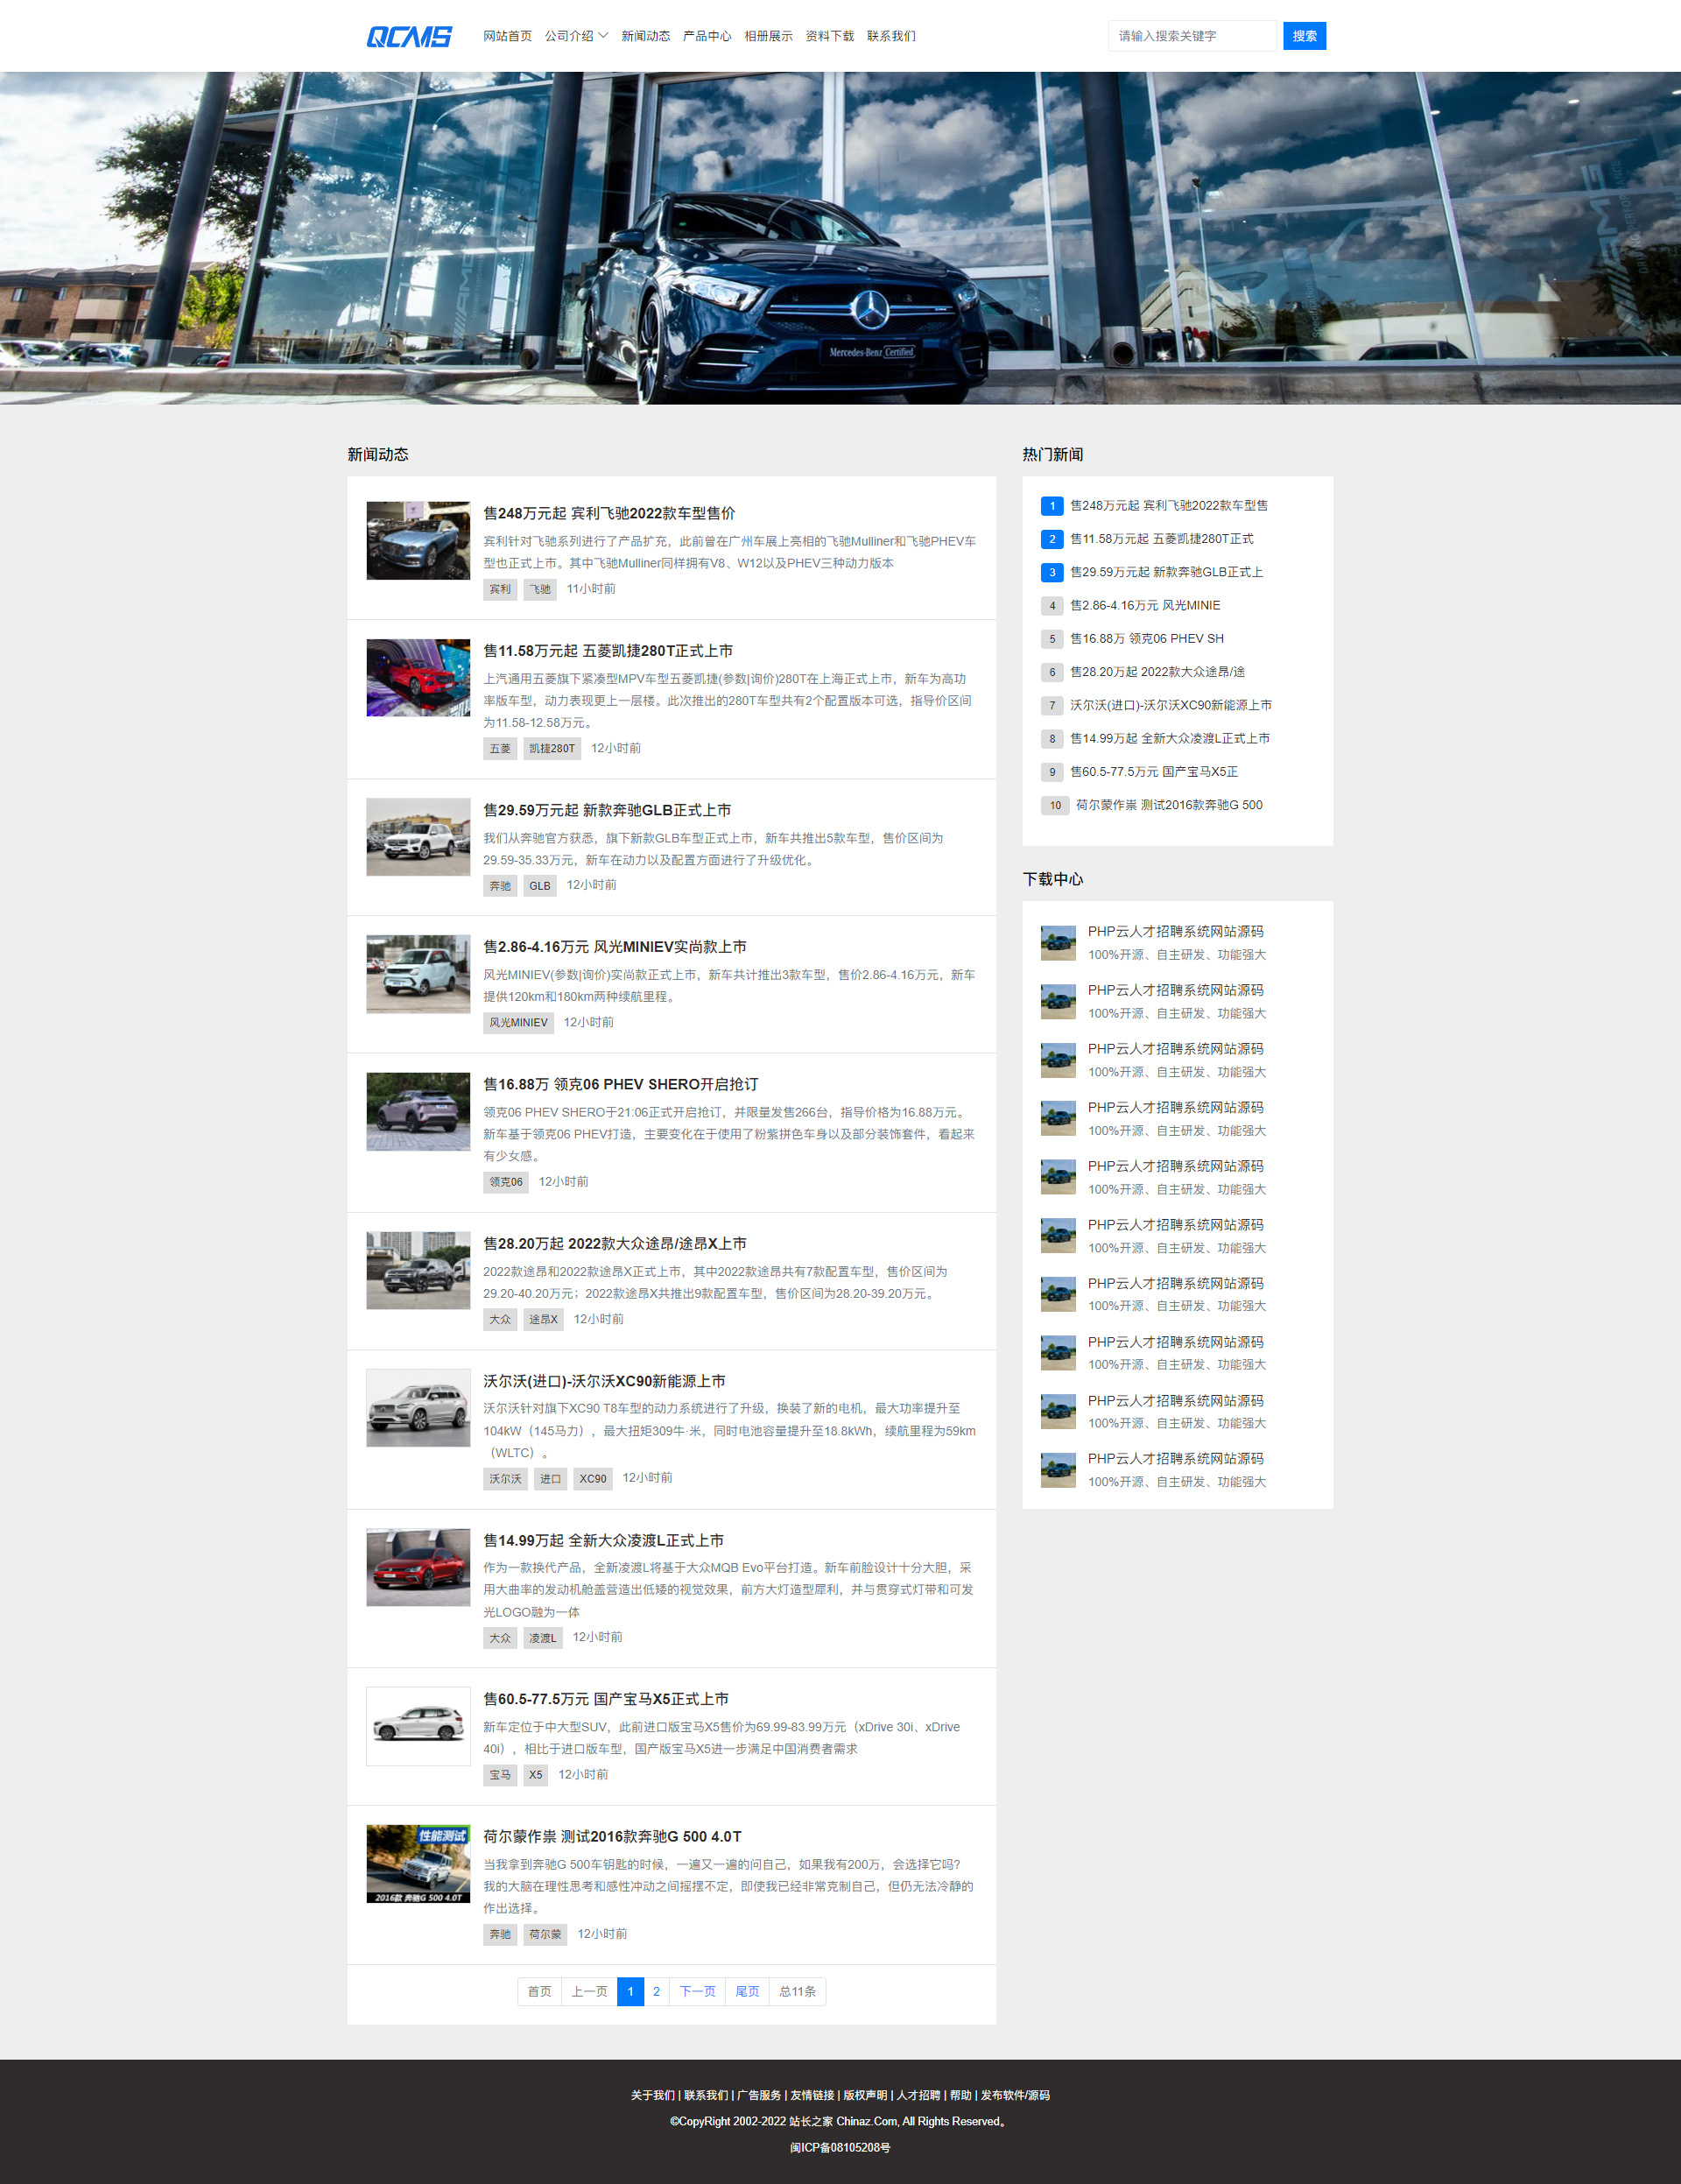Viewport: 1681px width, 2184px height.
Task: Open article 售248万元起 宾利飞驰2022款车型售价
Action: pos(609,513)
